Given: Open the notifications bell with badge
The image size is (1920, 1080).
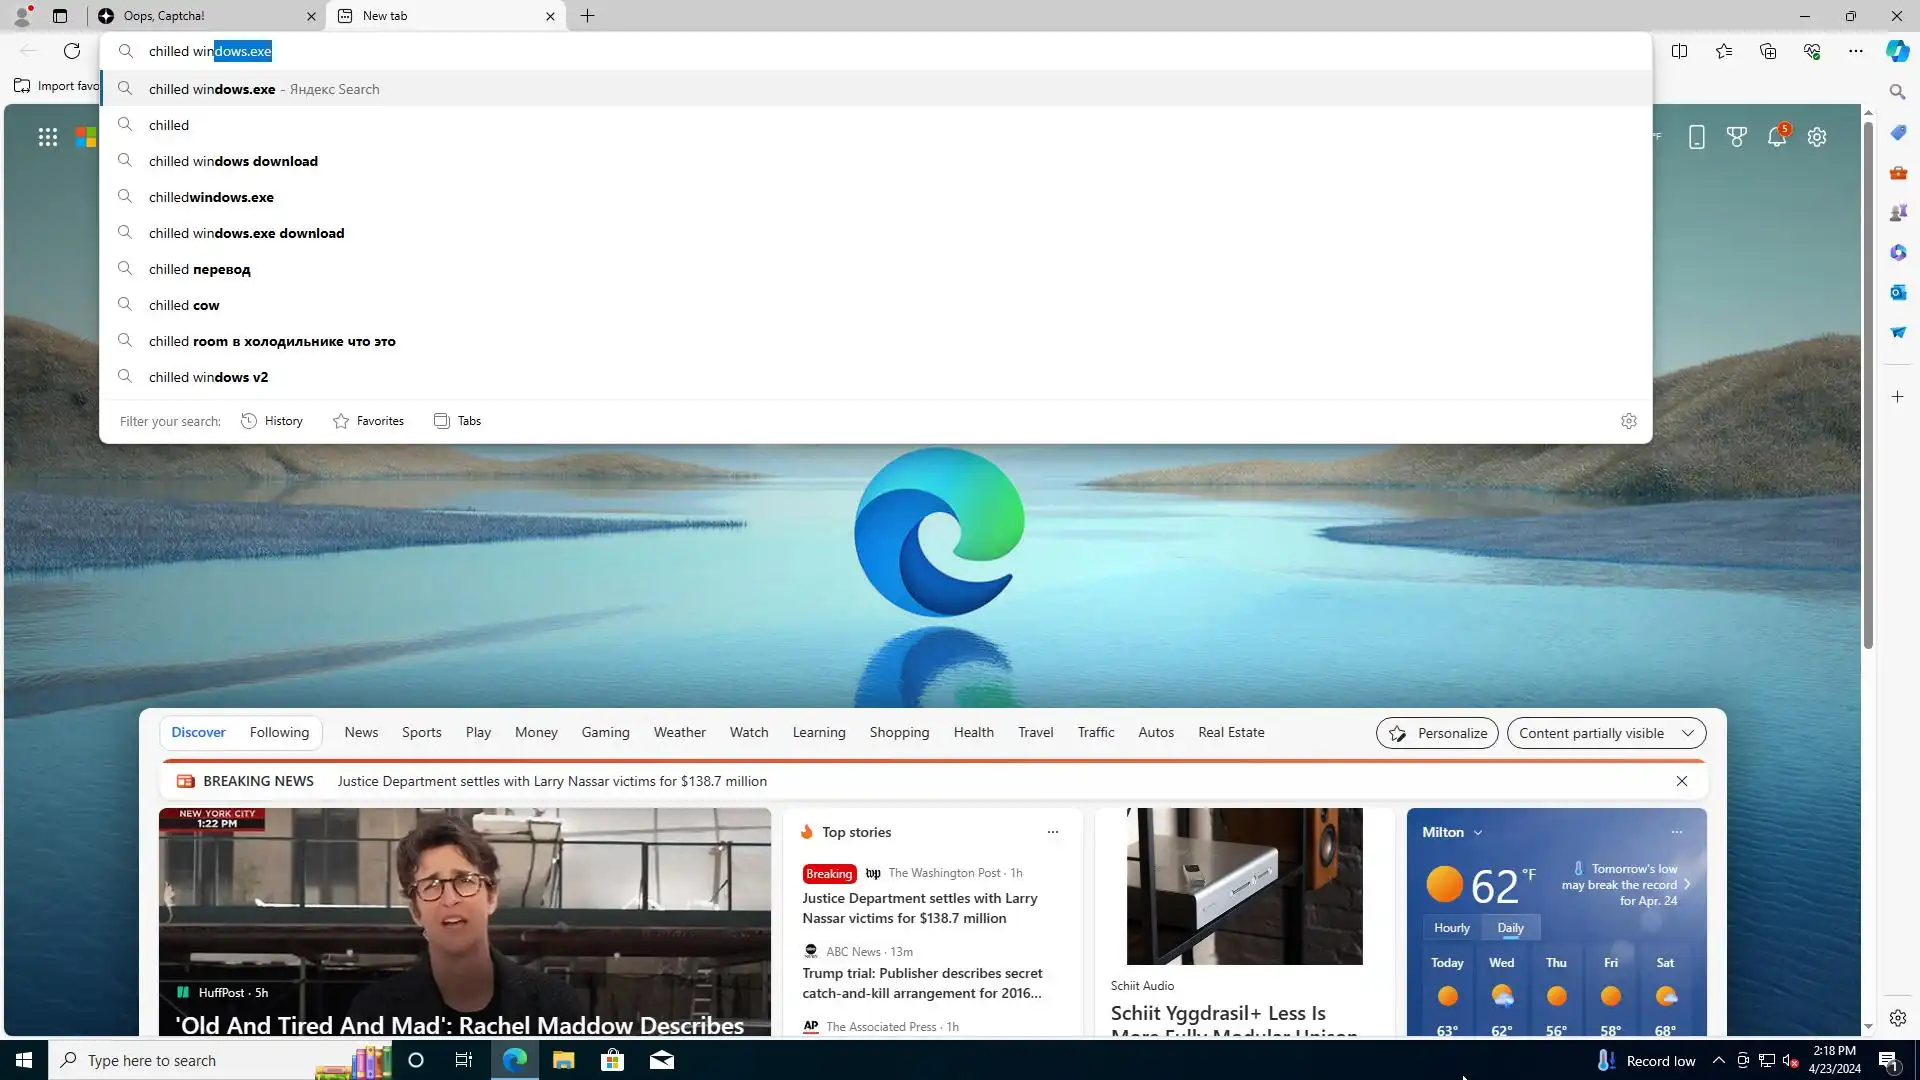Looking at the screenshot, I should (1777, 137).
